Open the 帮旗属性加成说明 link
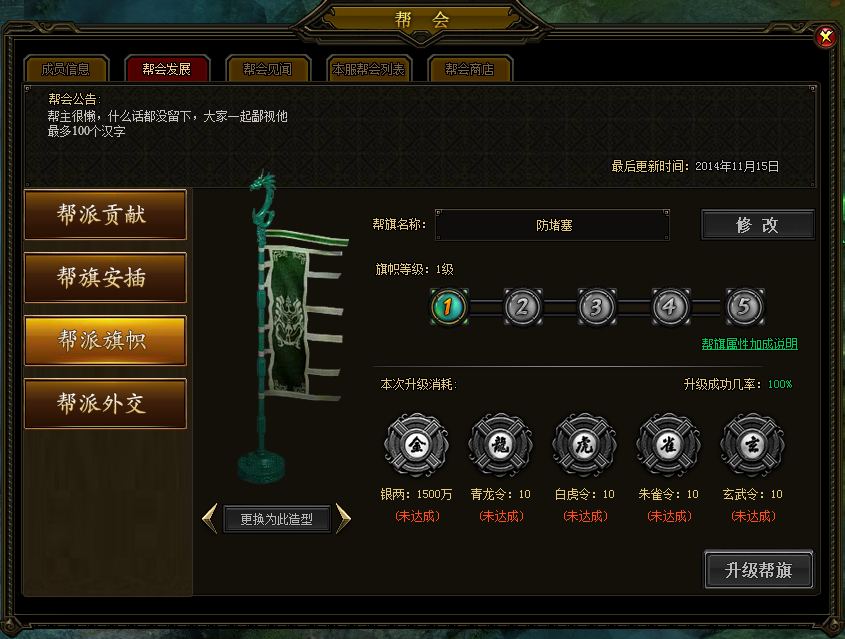 pyautogui.click(x=749, y=344)
